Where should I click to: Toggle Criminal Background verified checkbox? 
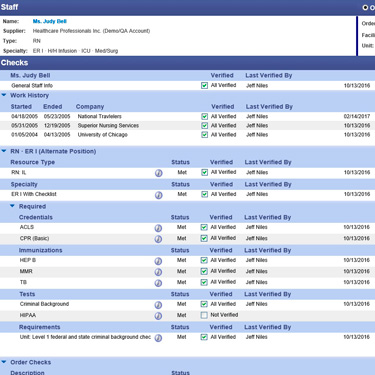pyautogui.click(x=204, y=304)
